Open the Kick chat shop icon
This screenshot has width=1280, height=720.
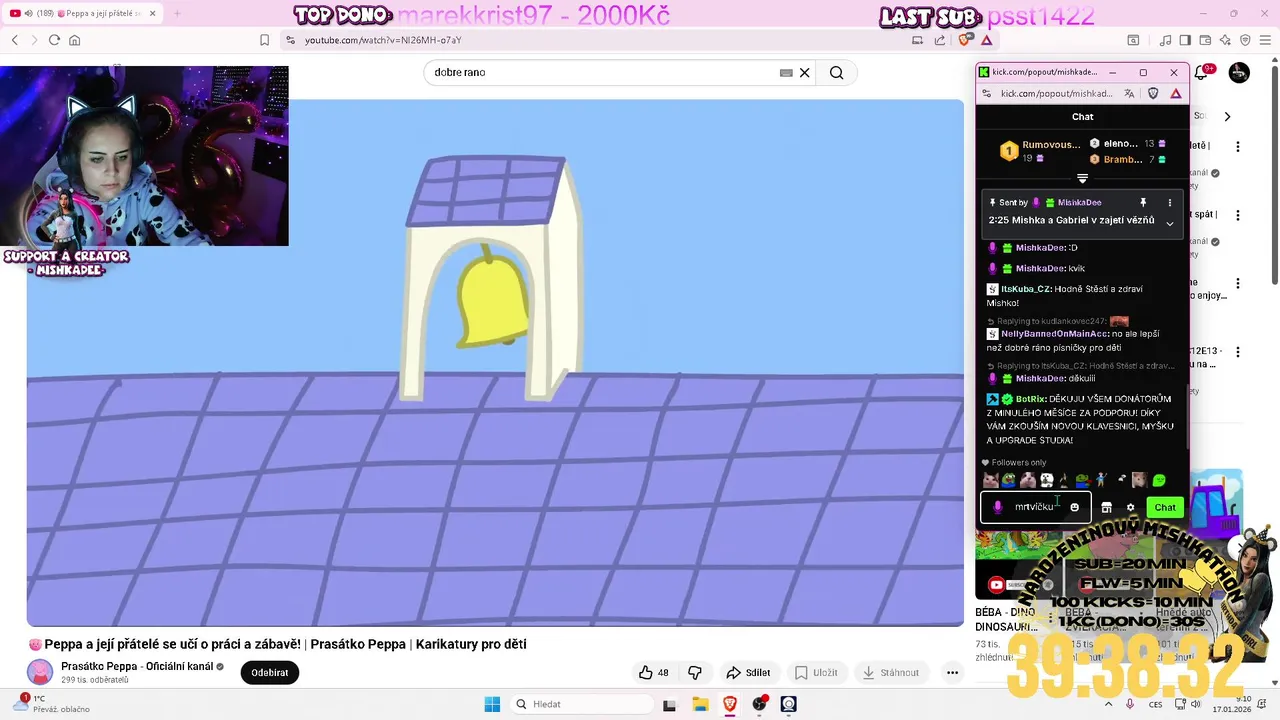click(x=1106, y=507)
